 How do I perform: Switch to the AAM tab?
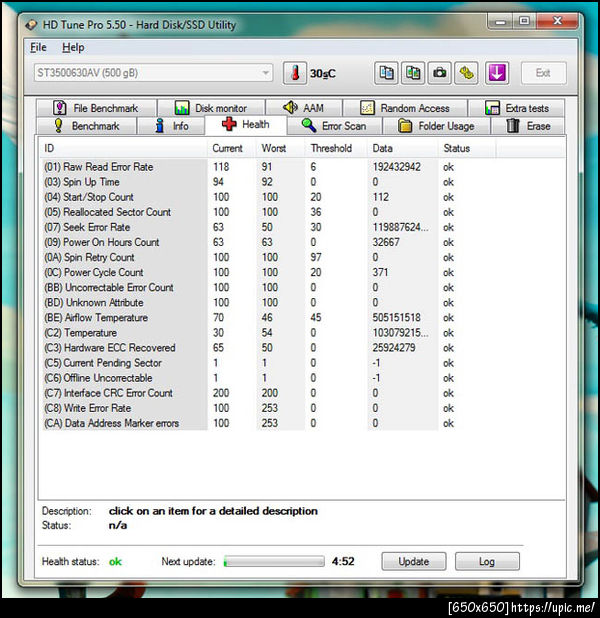[304, 108]
